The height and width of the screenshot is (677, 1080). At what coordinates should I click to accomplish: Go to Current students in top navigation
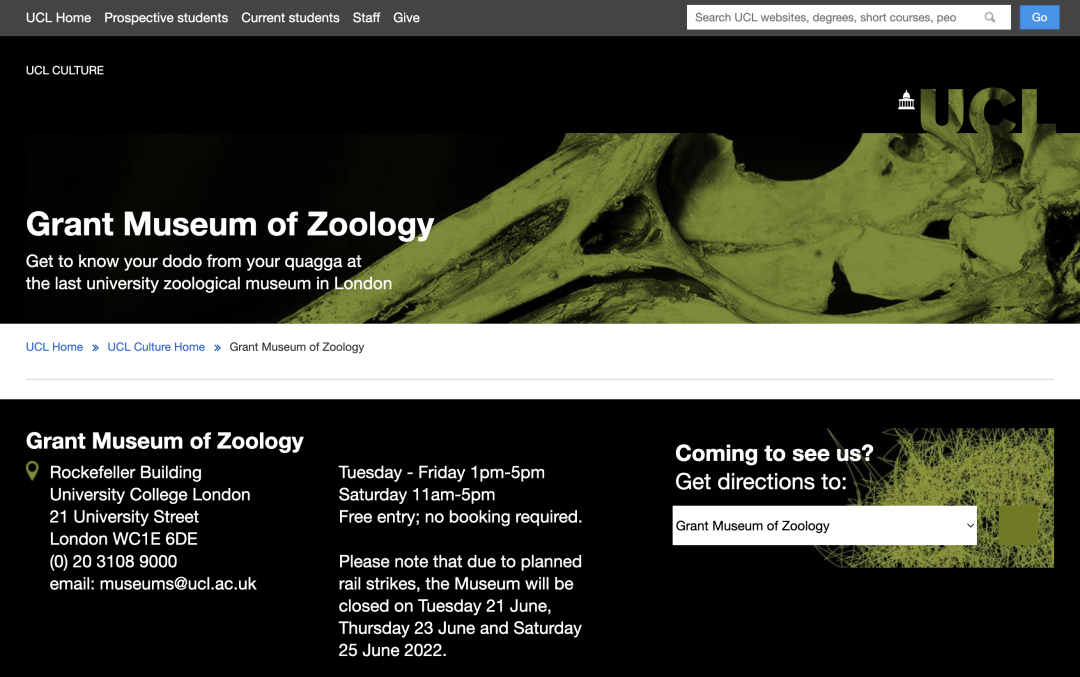tap(290, 18)
